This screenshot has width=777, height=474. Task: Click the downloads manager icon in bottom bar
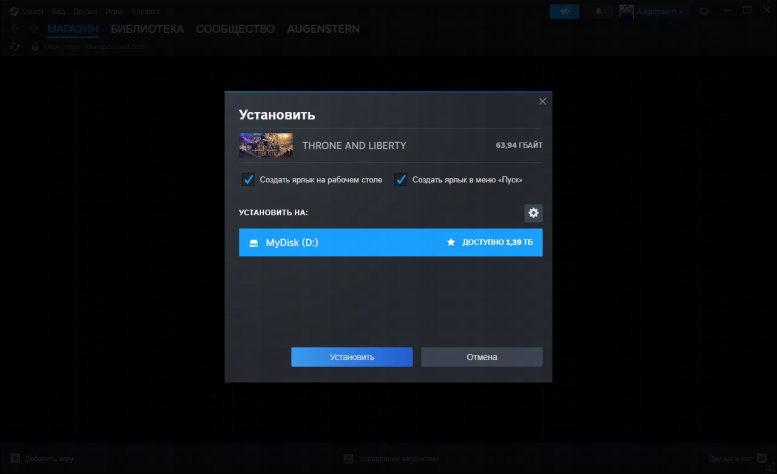348,459
